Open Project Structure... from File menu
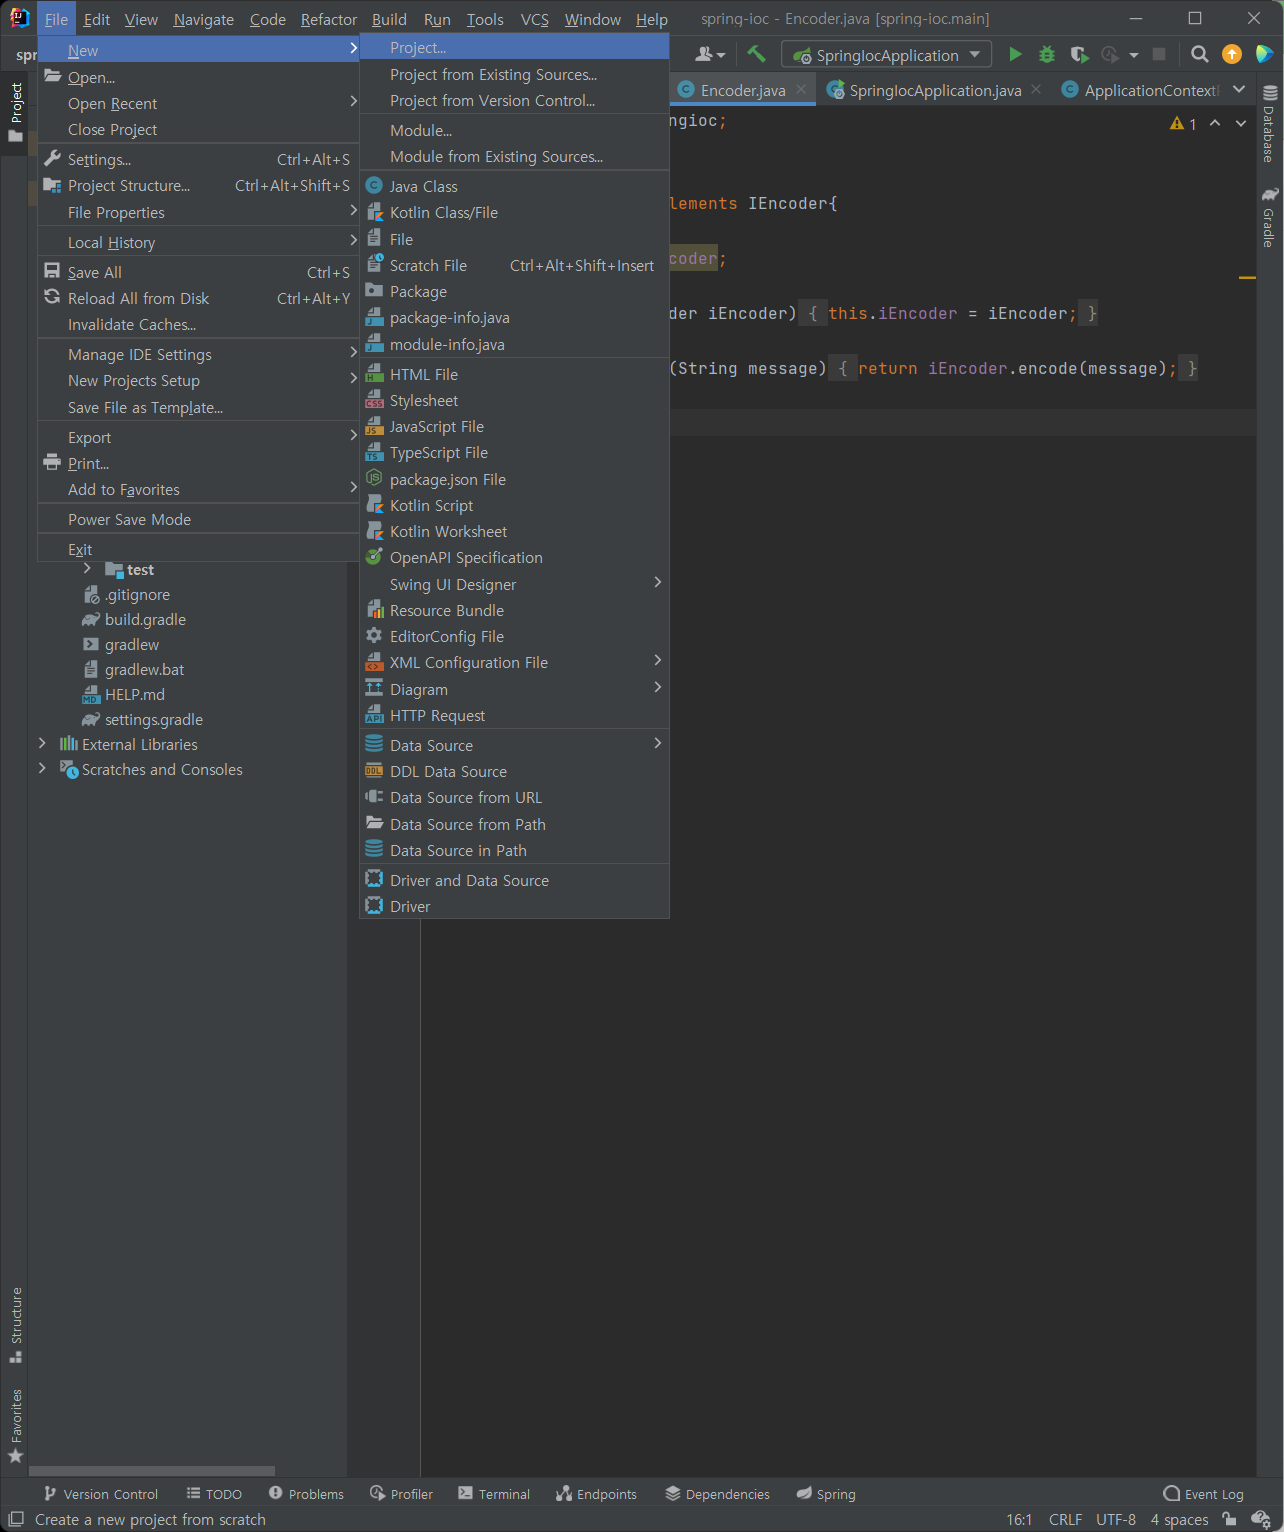Screen dimensions: 1284x1532 click(x=198, y=185)
